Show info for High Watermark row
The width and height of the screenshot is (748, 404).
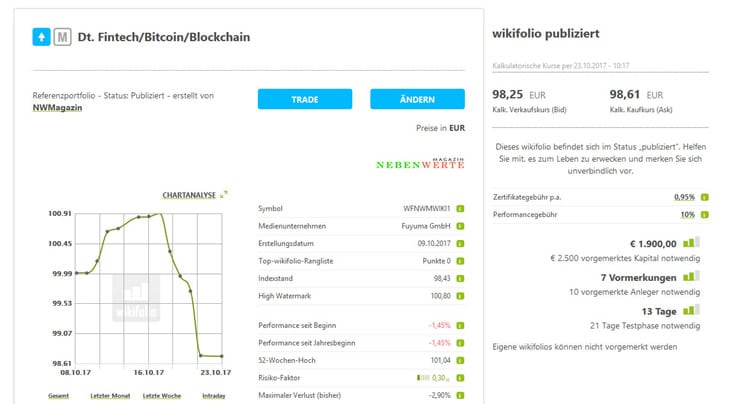click(x=460, y=296)
